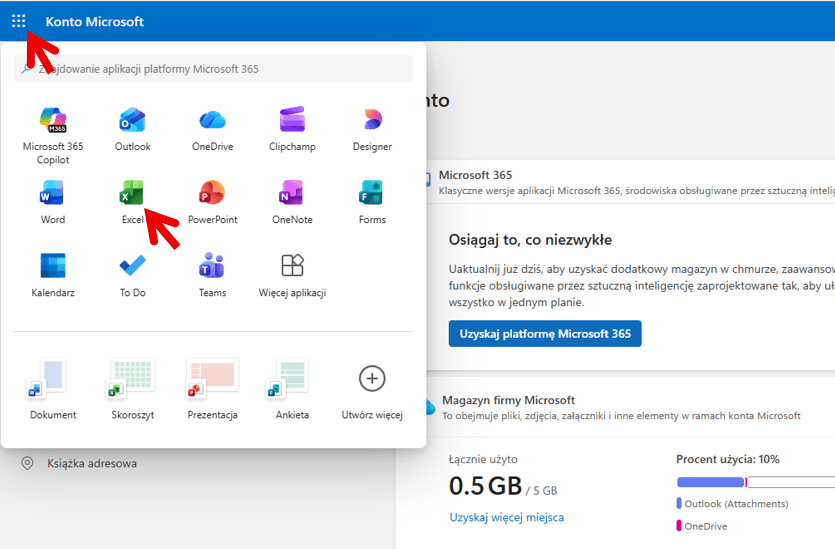Create a new Dokument

[53, 389]
